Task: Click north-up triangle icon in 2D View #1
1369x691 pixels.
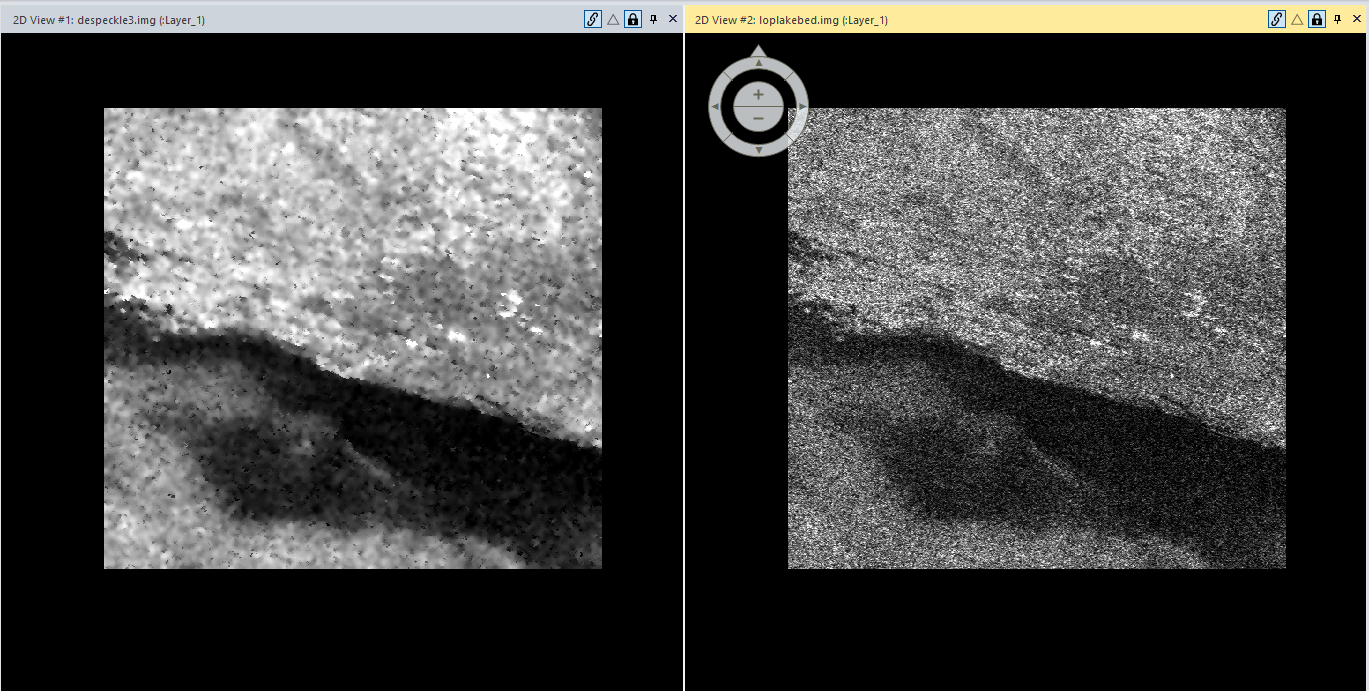Action: 613,19
